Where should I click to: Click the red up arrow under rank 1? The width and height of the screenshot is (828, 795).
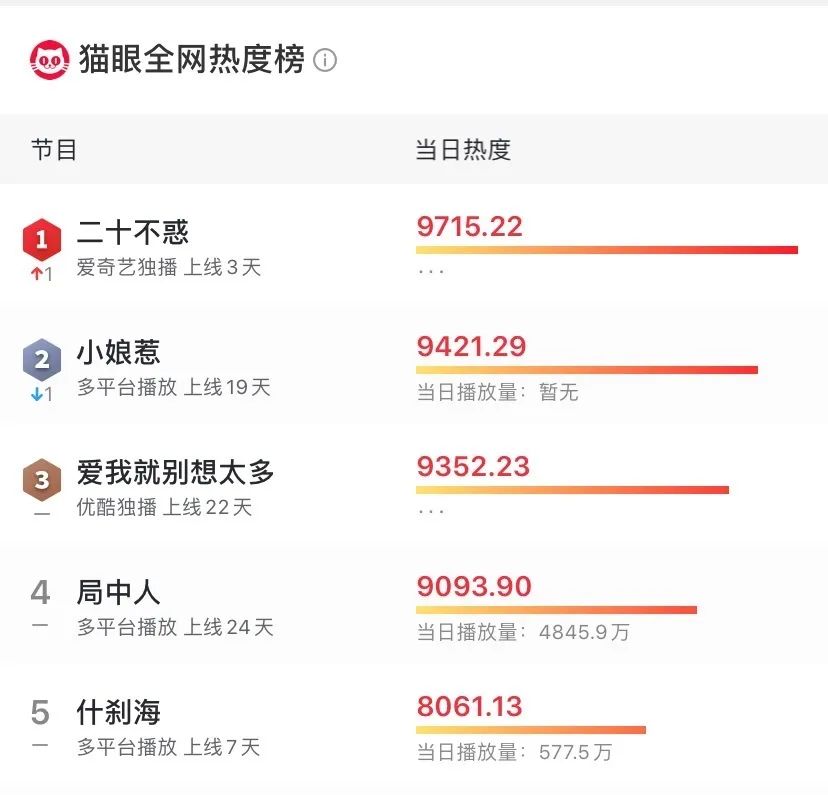click(41, 270)
